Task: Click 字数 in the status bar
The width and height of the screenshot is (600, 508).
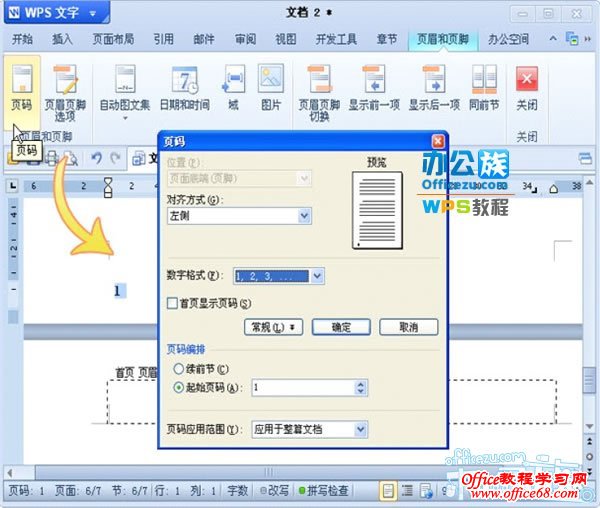Action: tap(238, 490)
